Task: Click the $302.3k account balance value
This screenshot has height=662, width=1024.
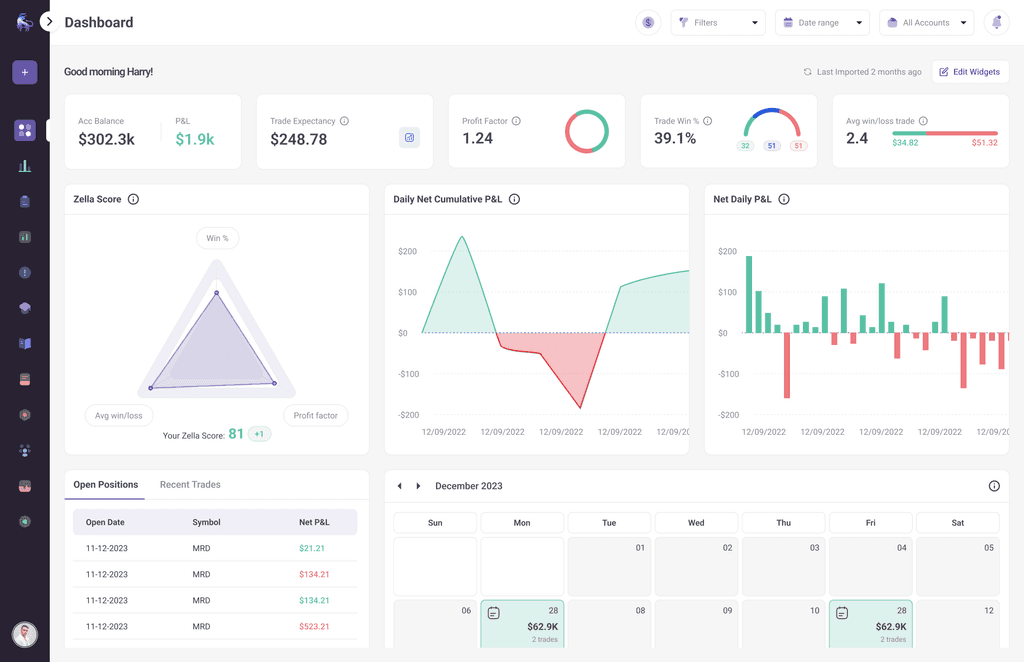Action: coord(106,139)
